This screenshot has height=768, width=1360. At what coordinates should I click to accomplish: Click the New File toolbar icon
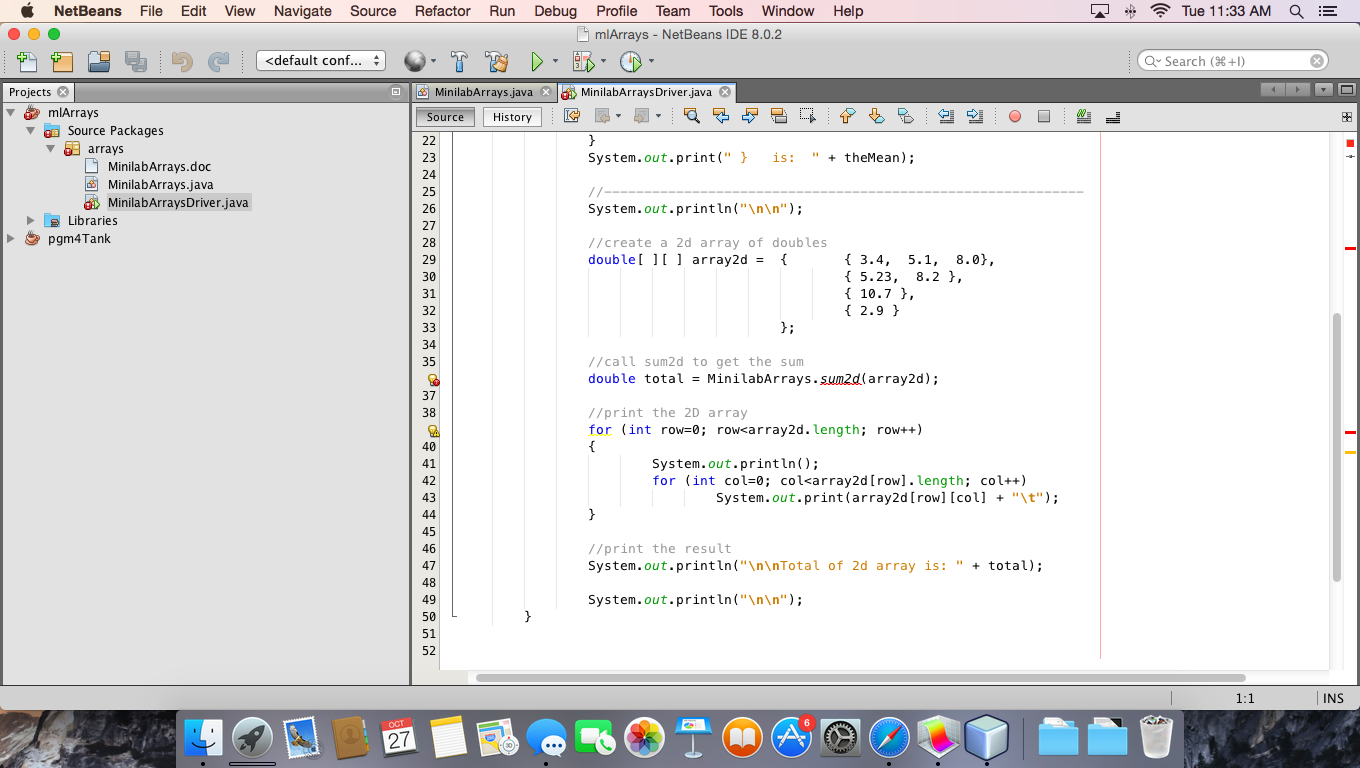(x=27, y=62)
